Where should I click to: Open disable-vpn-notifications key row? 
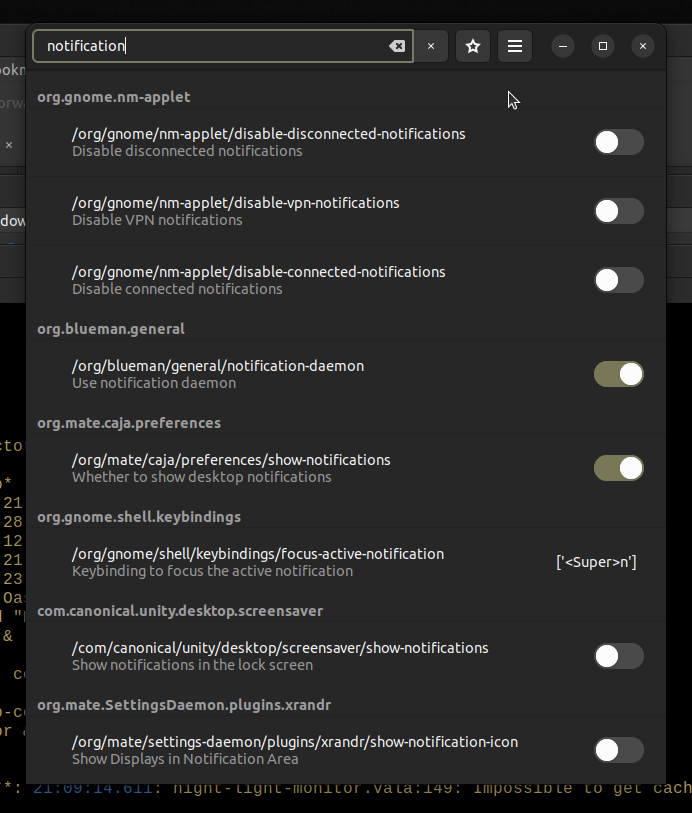(x=236, y=211)
